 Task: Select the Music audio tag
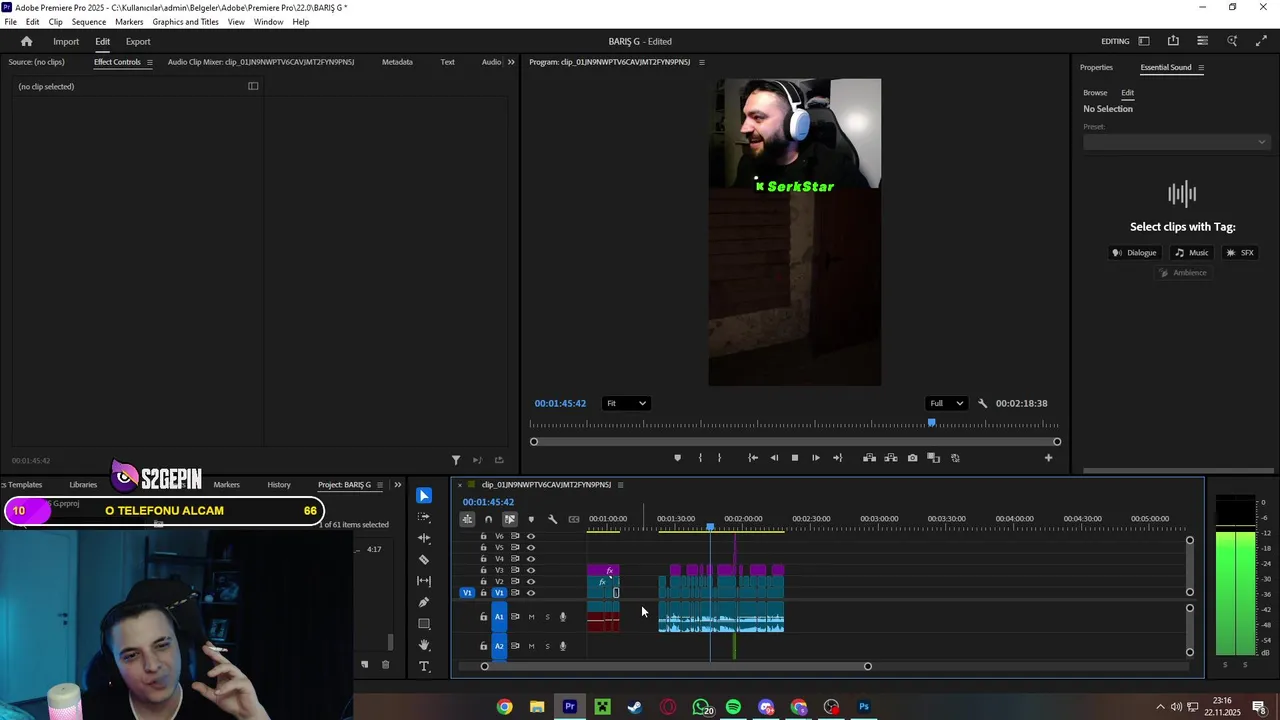[1192, 253]
